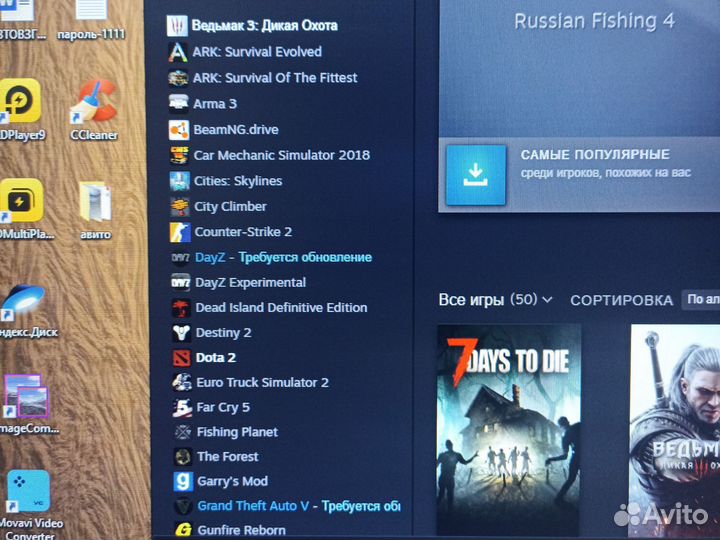Click the Destiny 2 logo icon
The width and height of the screenshot is (720, 540).
pyautogui.click(x=181, y=333)
